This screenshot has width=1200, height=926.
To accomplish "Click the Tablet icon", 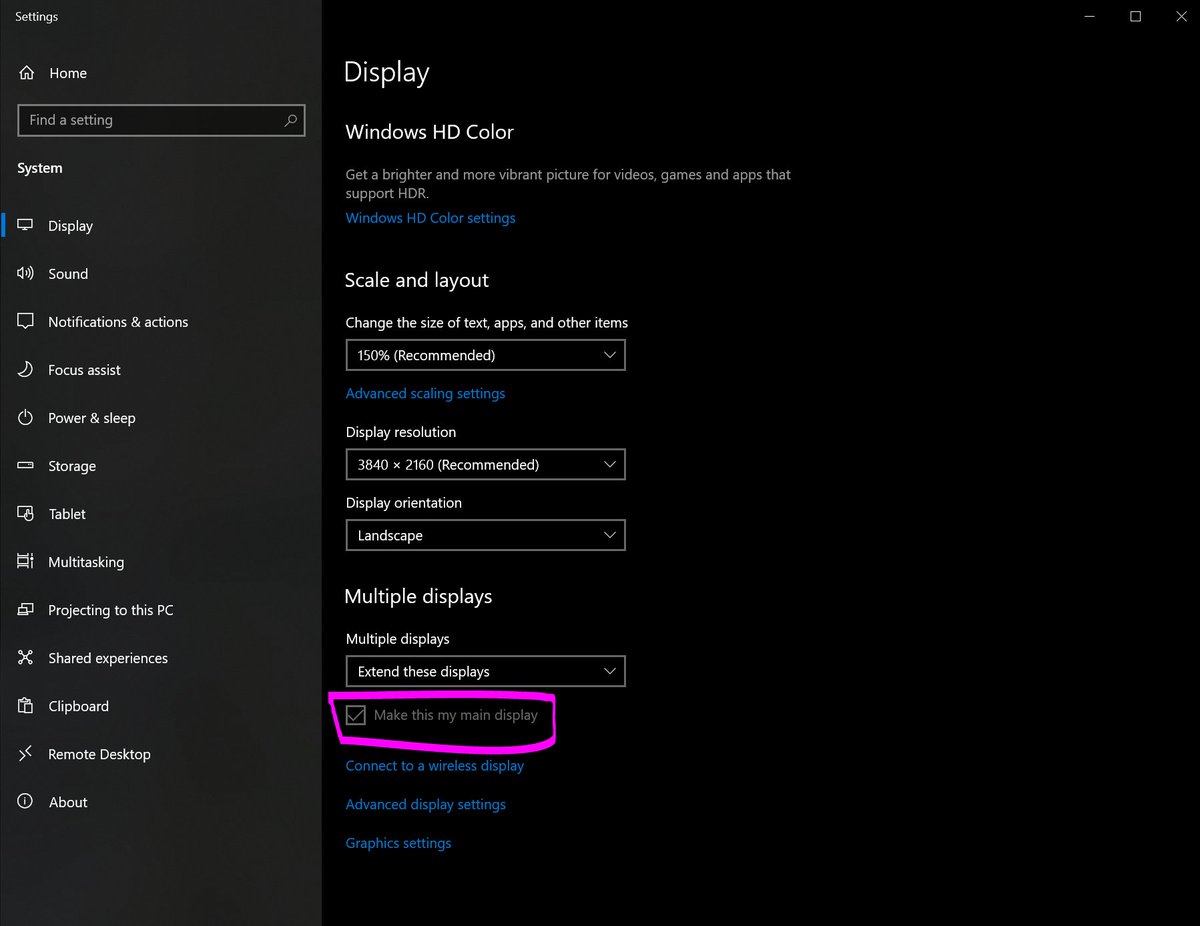I will (x=26, y=514).
